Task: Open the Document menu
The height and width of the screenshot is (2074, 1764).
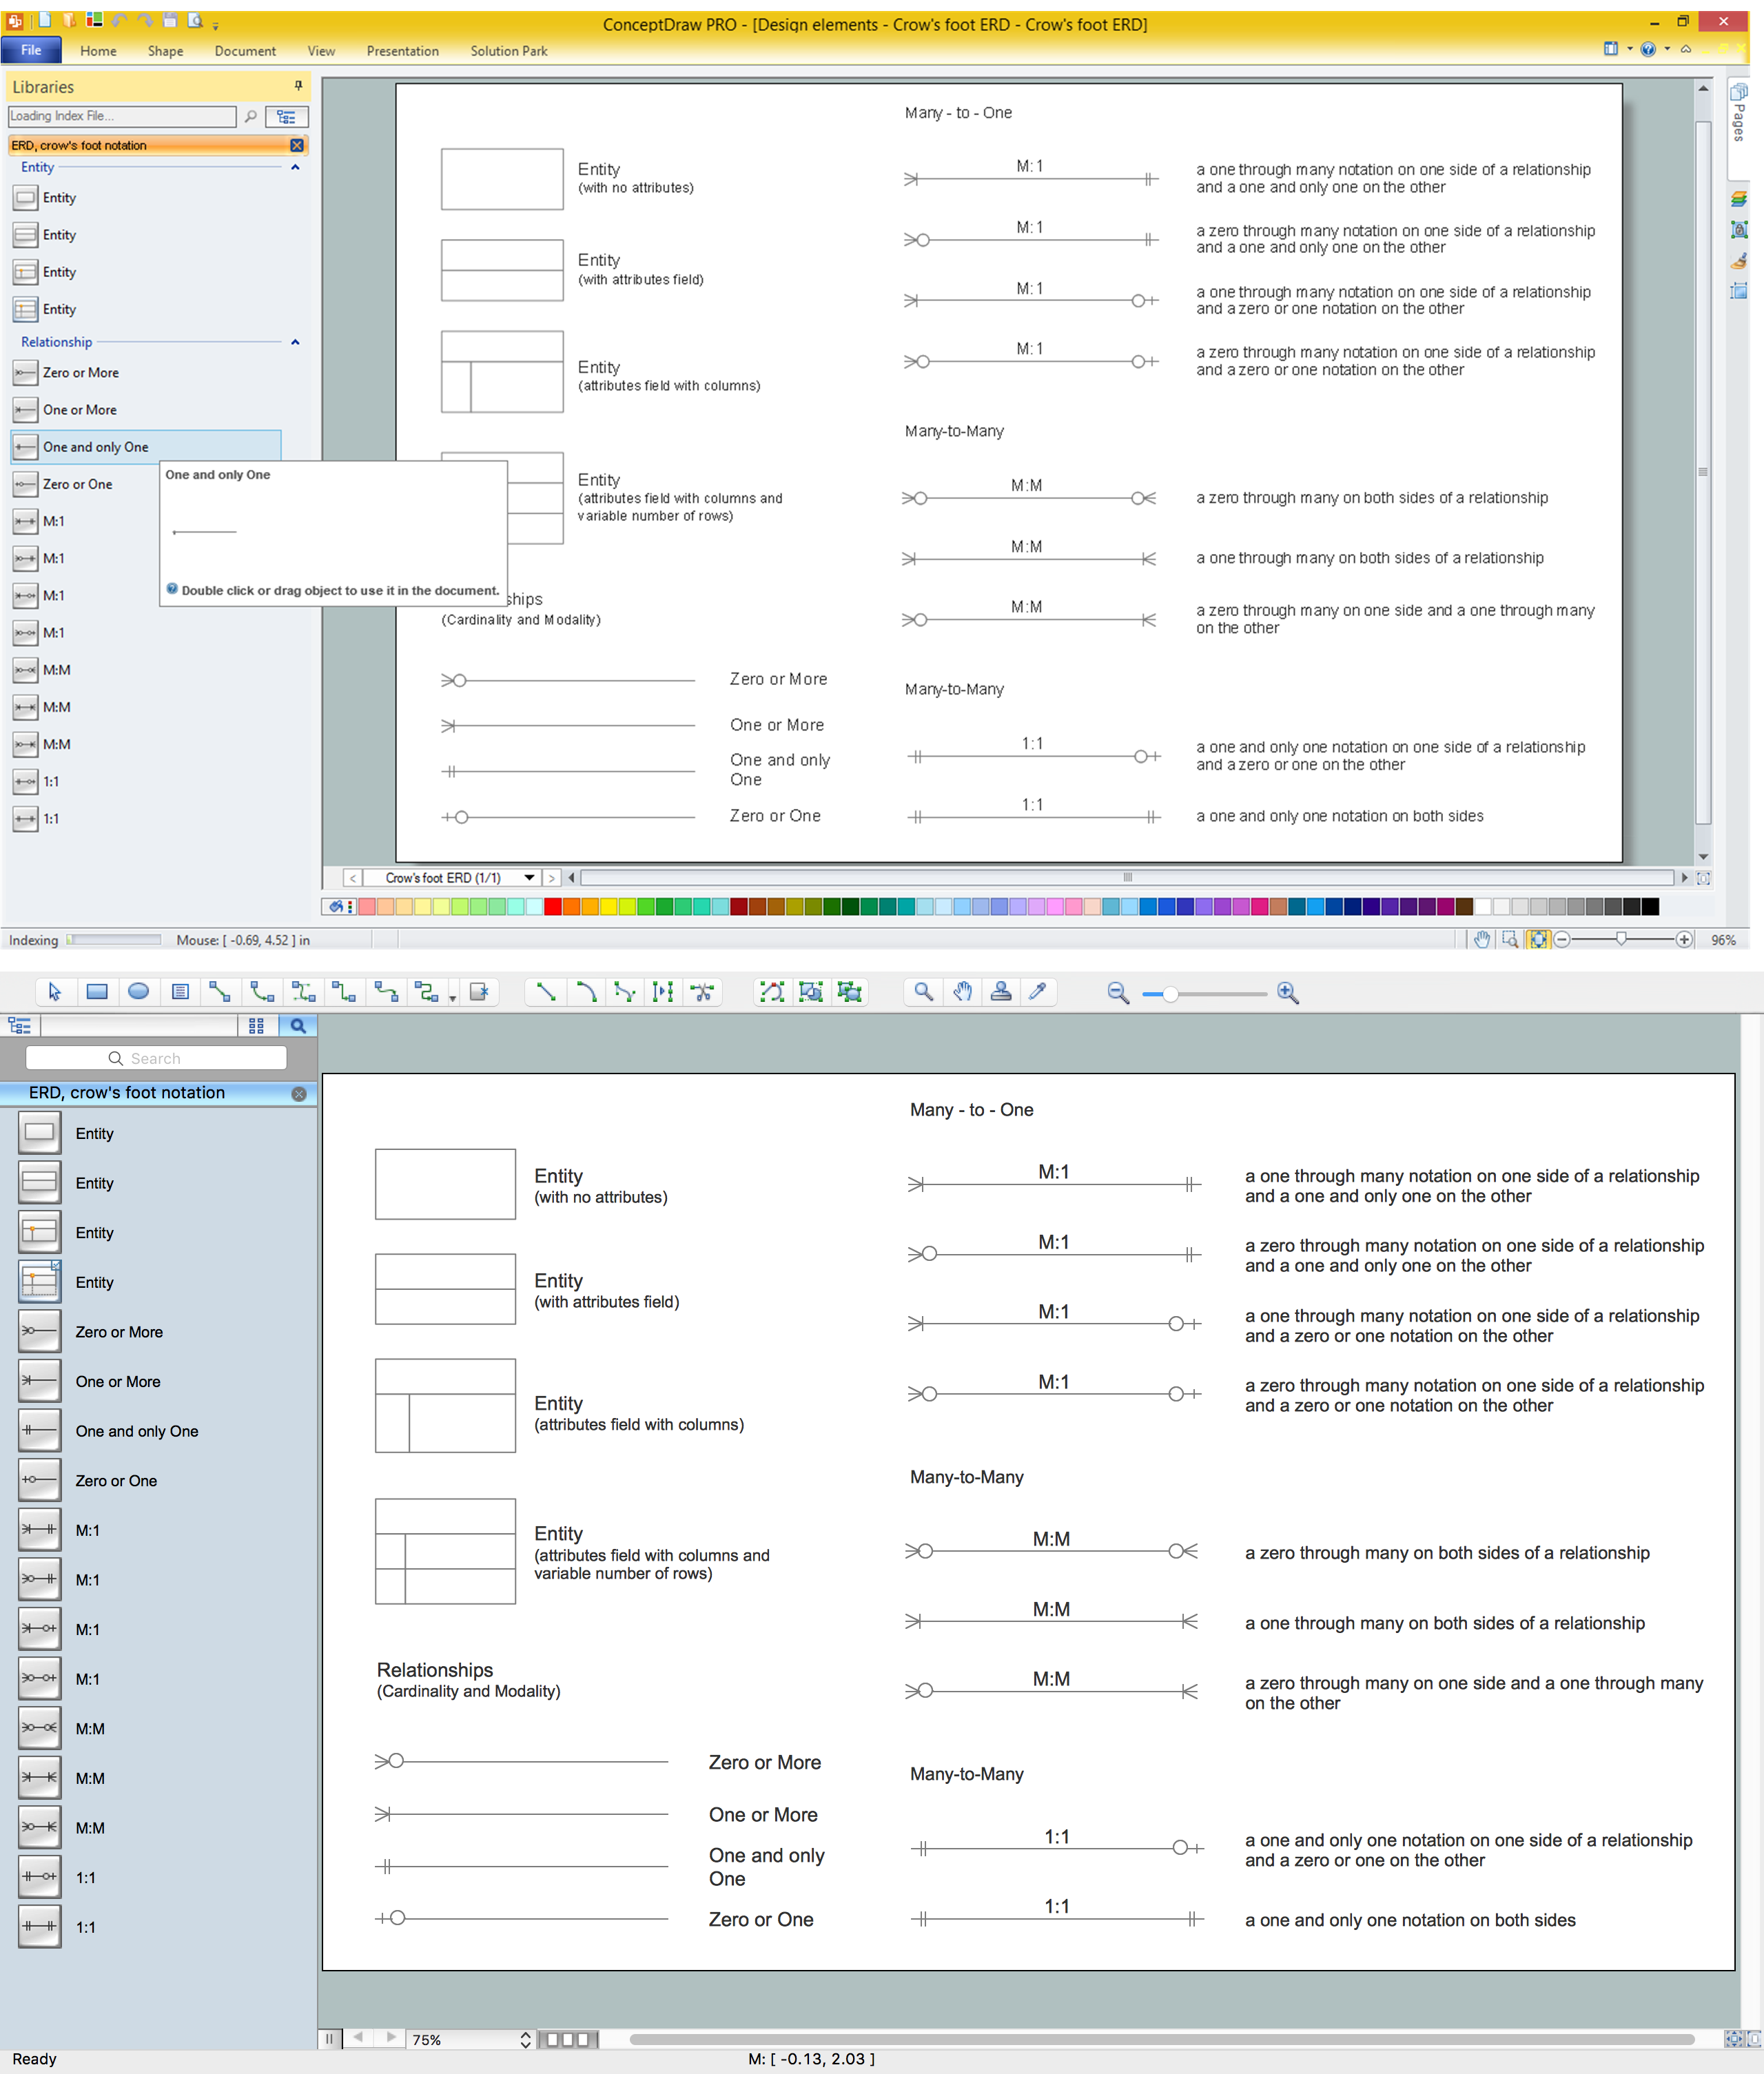Action: (x=245, y=52)
